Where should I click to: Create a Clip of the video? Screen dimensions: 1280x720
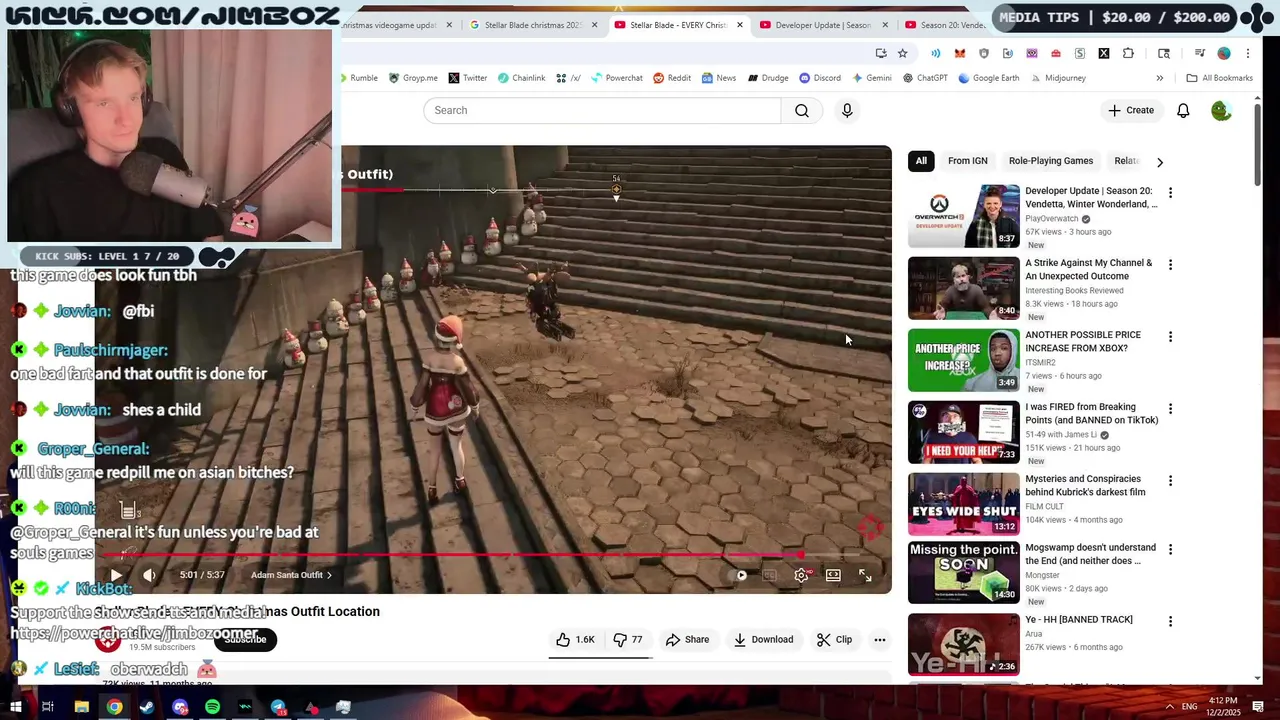point(834,640)
